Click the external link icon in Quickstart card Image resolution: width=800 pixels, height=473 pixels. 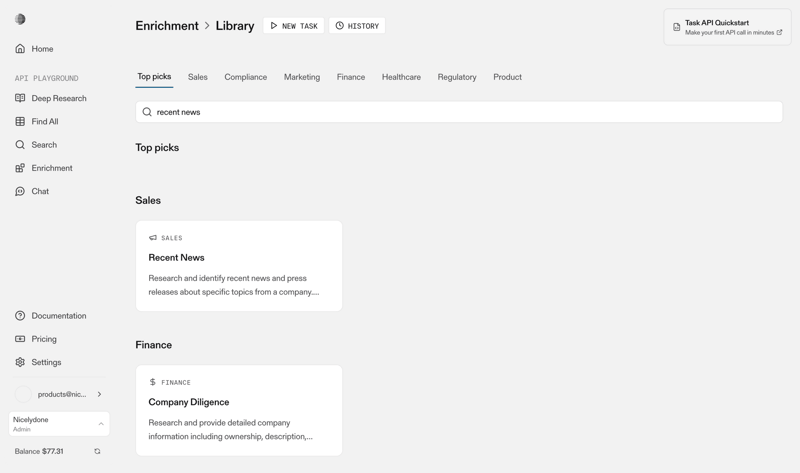[779, 32]
